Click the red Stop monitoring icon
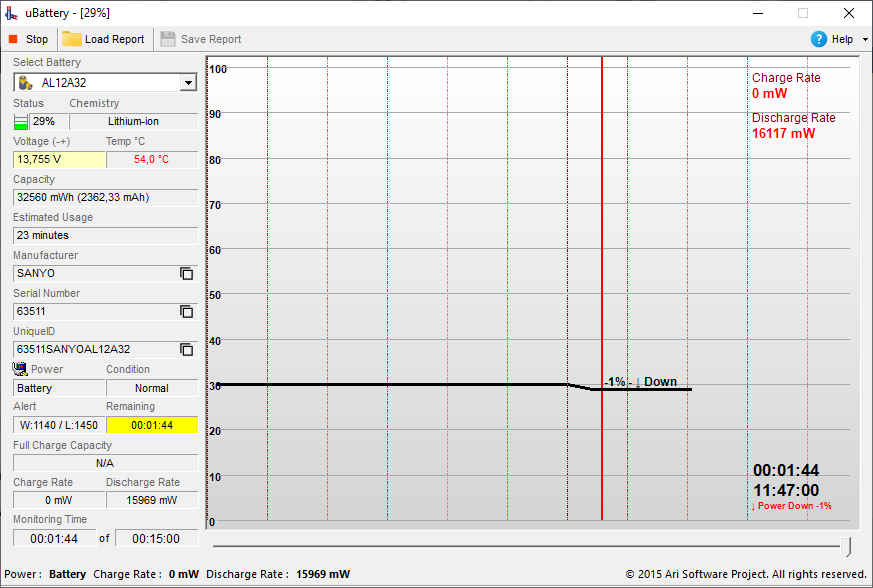Viewport: 873px width, 588px height. 13,39
